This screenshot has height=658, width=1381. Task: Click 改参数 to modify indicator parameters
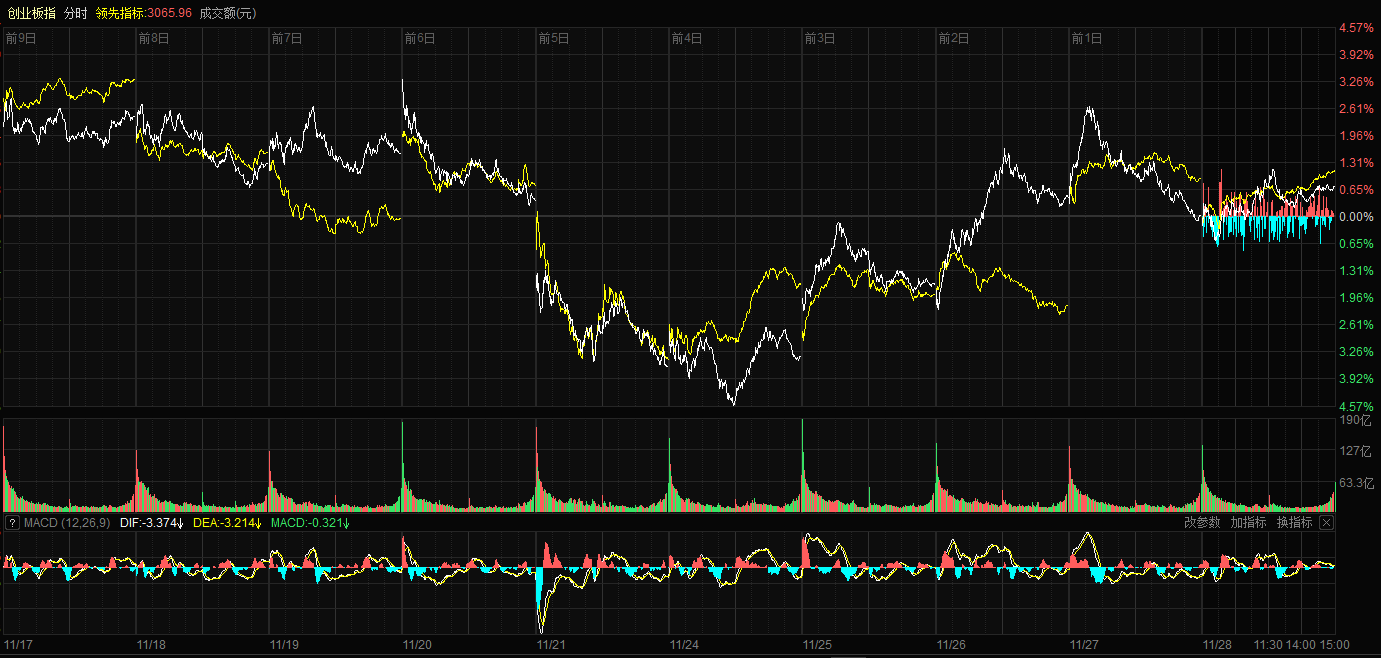pyautogui.click(x=1202, y=523)
